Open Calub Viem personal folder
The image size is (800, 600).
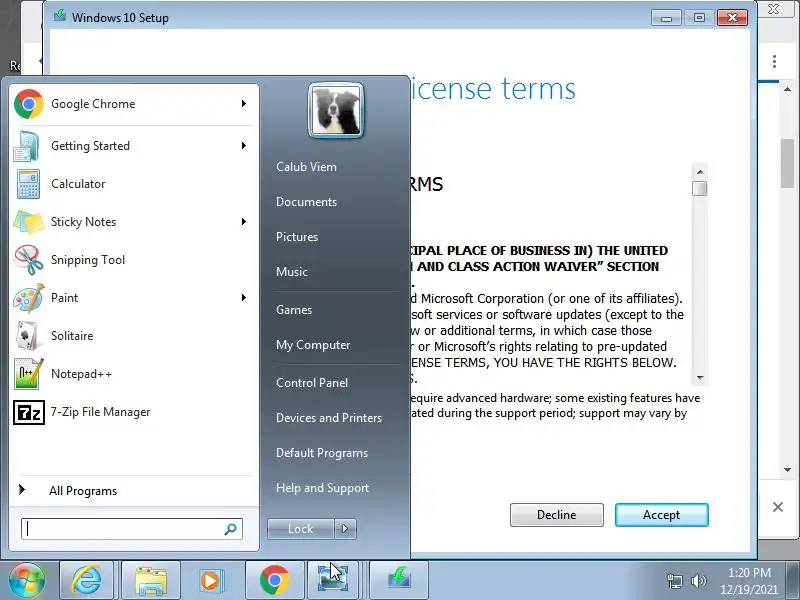306,167
